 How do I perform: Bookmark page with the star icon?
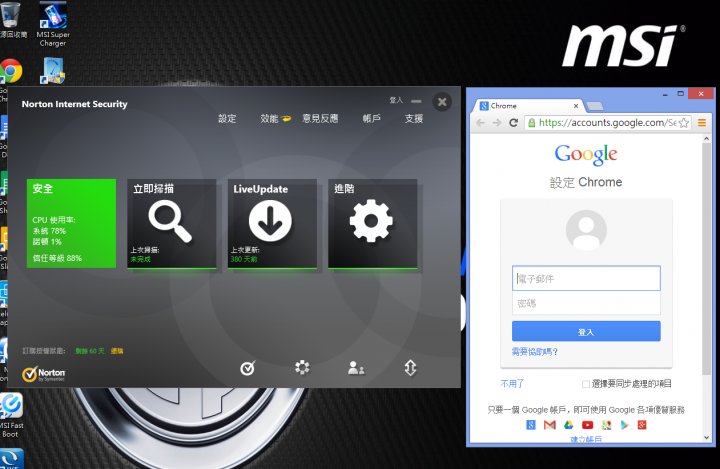[684, 123]
